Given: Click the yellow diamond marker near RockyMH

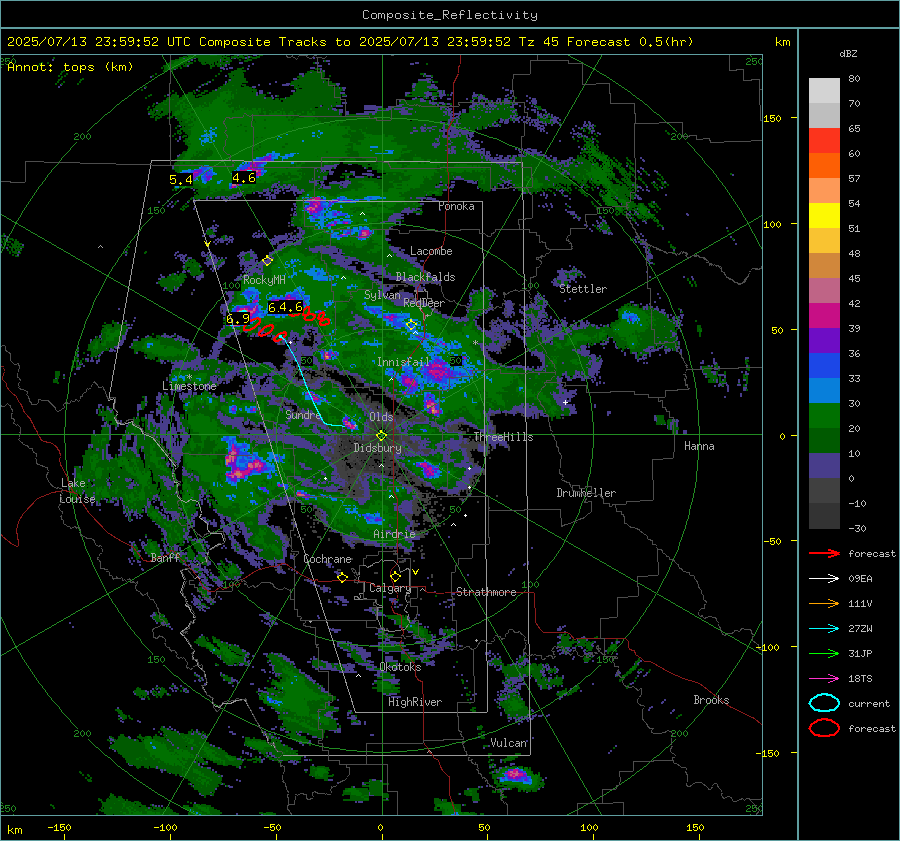Looking at the screenshot, I should click(x=267, y=261).
